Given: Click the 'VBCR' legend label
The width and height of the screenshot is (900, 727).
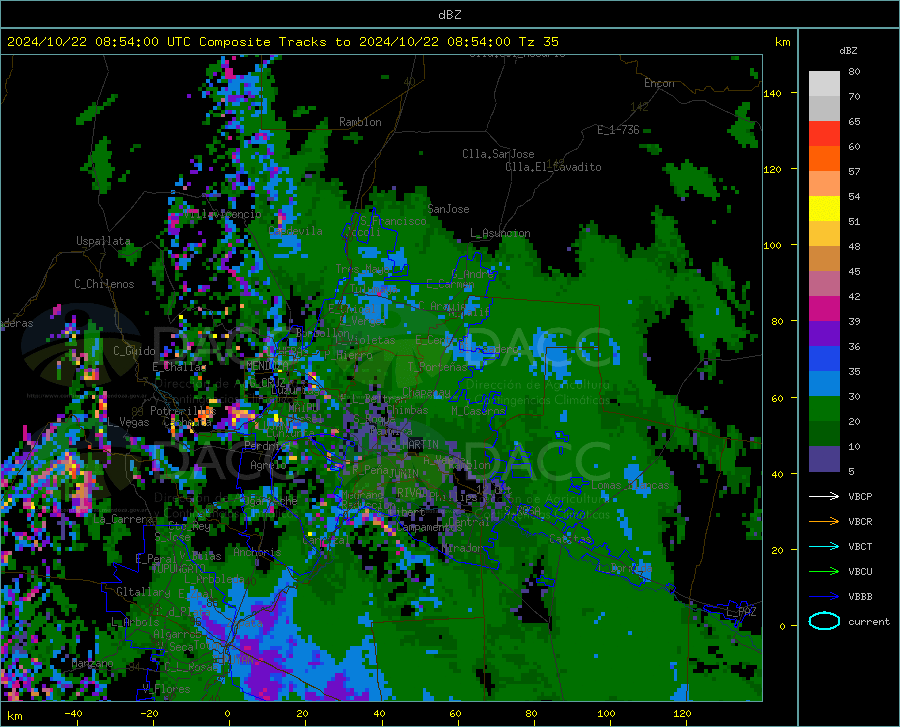Looking at the screenshot, I should coord(860,522).
